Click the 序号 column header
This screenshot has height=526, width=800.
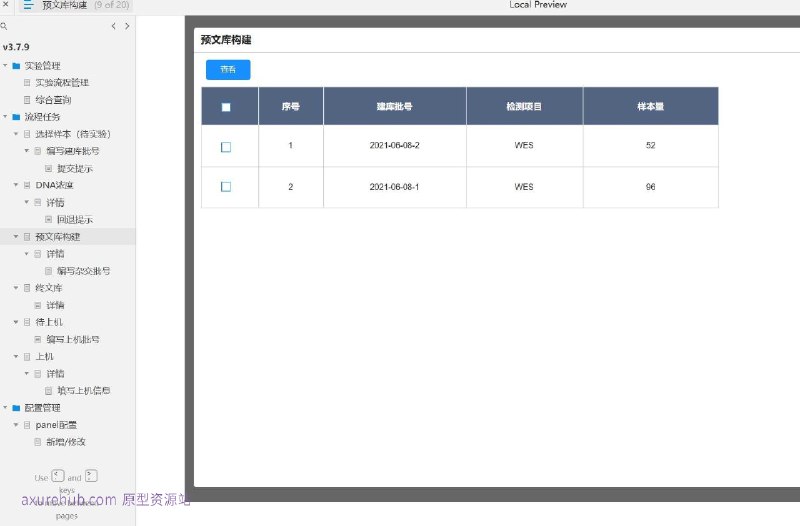tap(291, 107)
